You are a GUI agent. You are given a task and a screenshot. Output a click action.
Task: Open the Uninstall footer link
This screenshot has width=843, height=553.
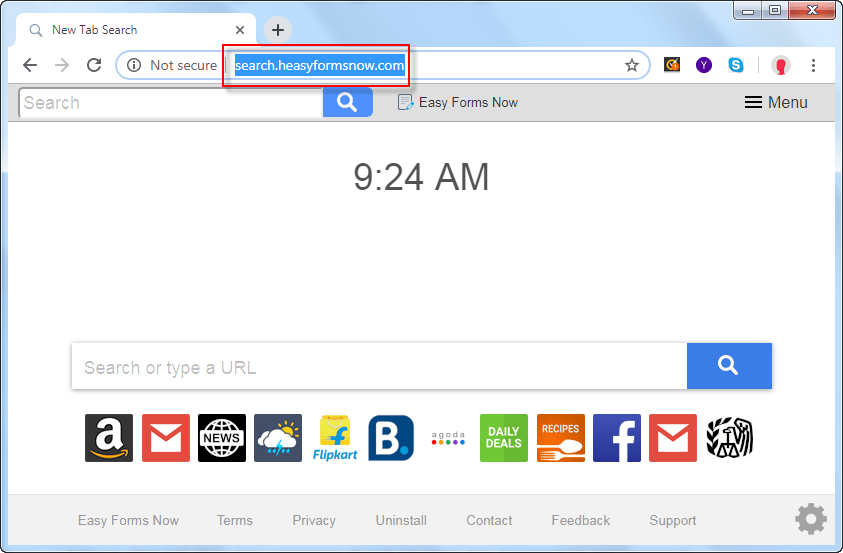[x=401, y=520]
